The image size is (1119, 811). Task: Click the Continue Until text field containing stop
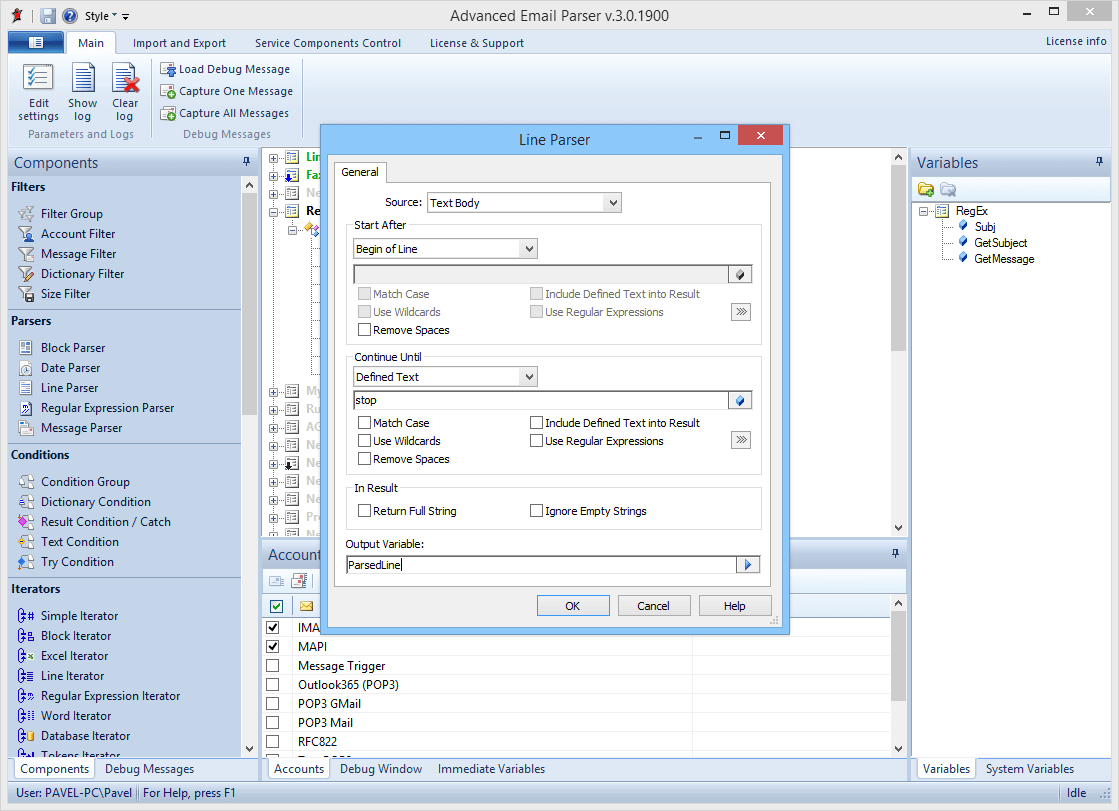click(x=541, y=401)
